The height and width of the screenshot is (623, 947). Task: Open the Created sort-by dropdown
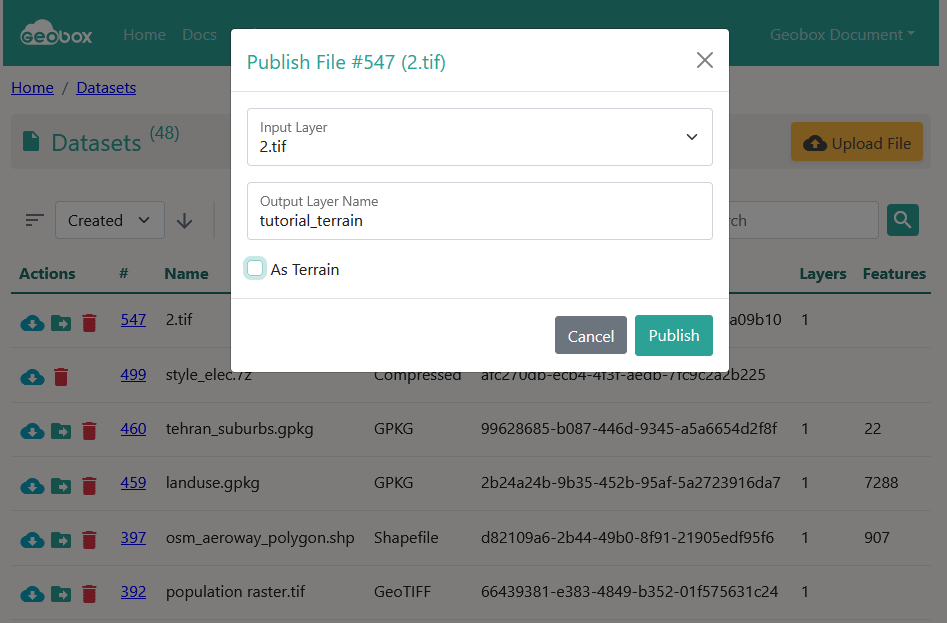[109, 221]
